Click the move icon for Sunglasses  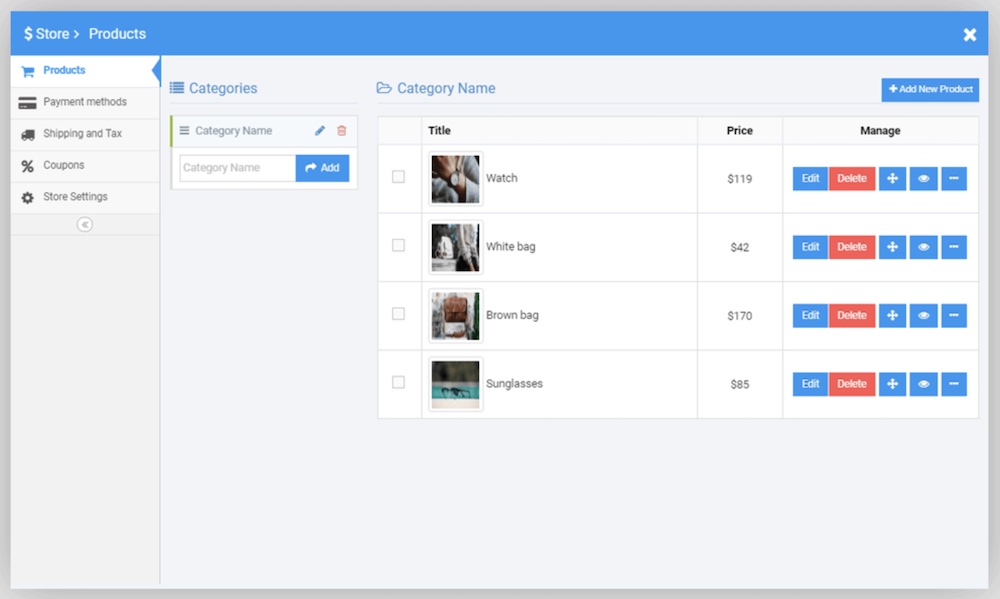[x=892, y=384]
